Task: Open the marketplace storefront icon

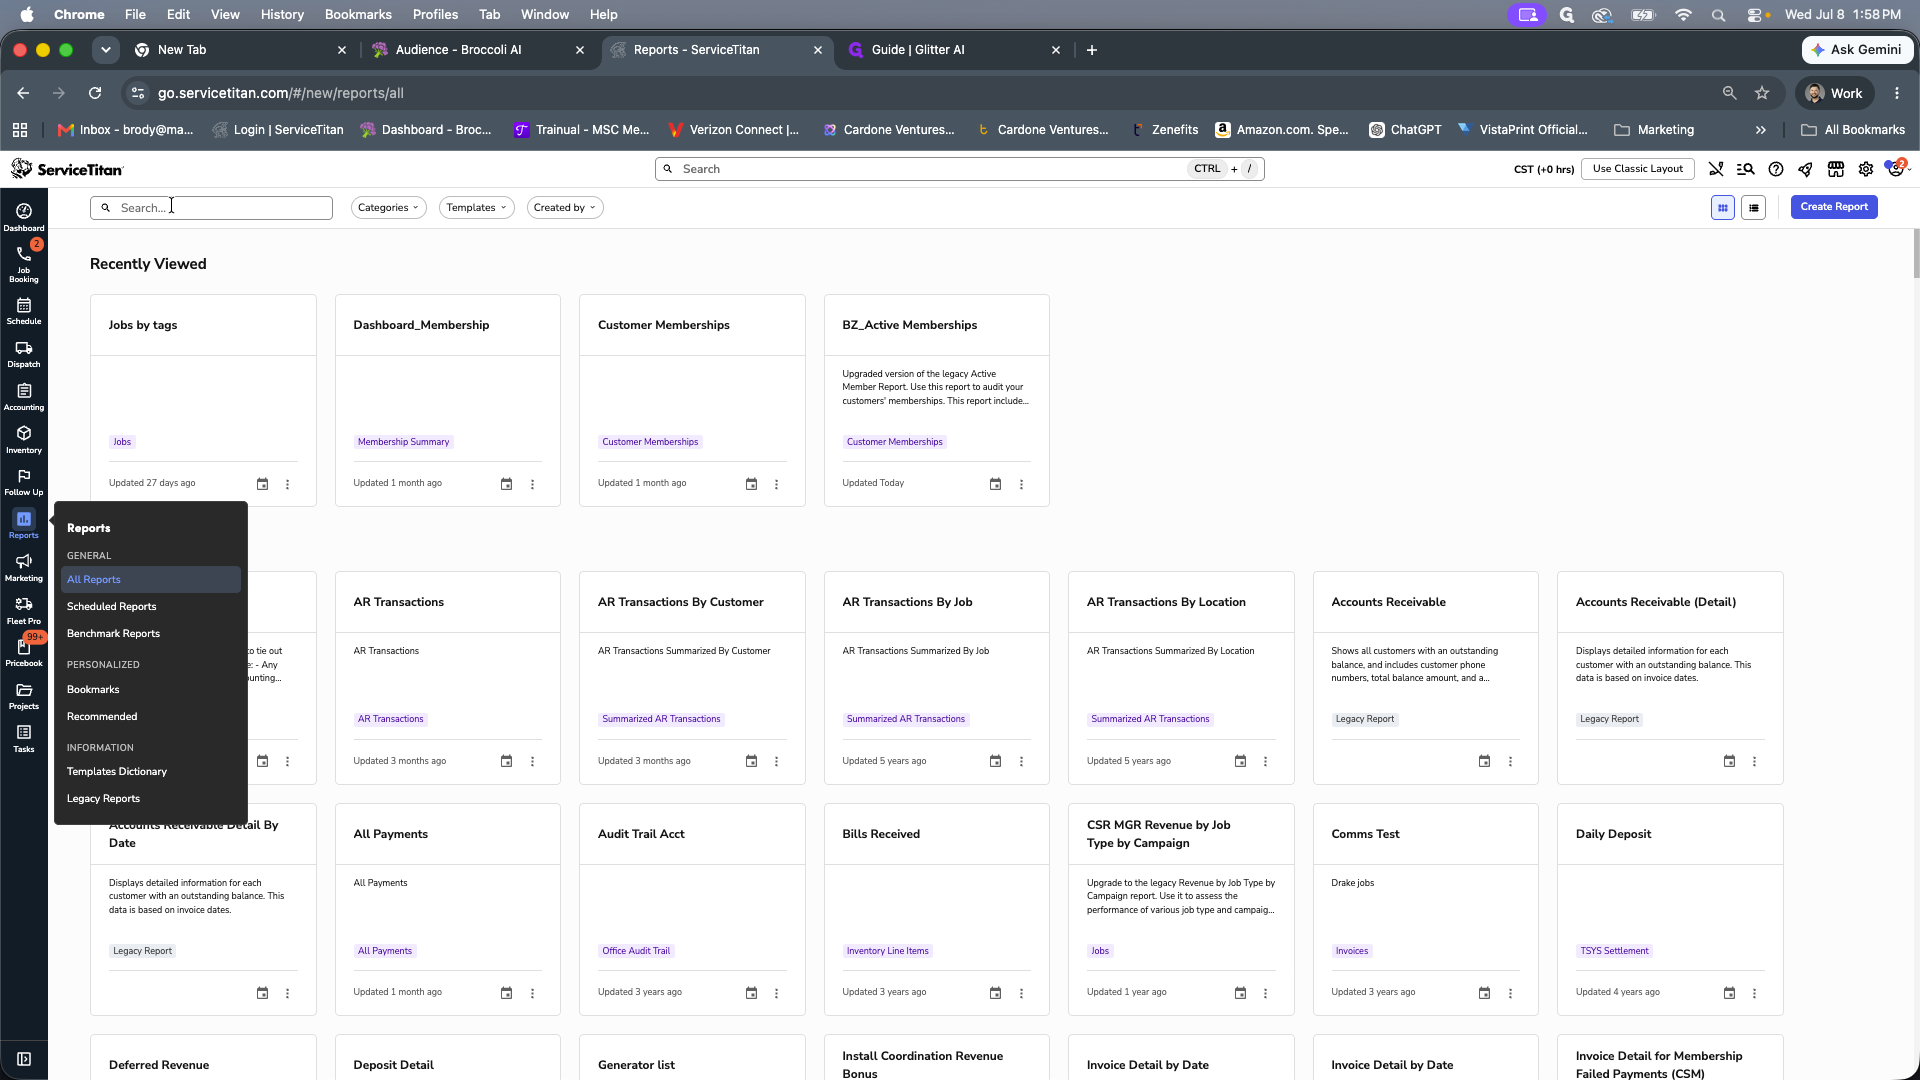Action: [1835, 169]
